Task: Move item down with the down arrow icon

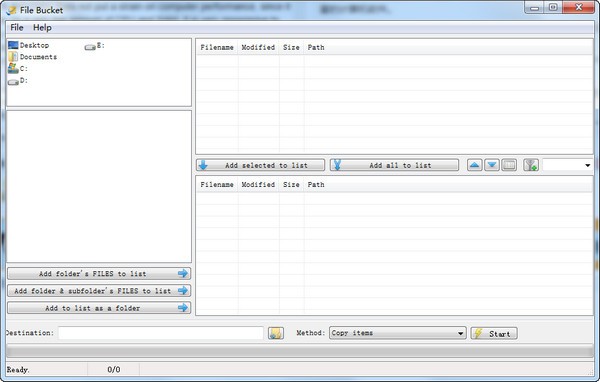Action: coord(492,165)
